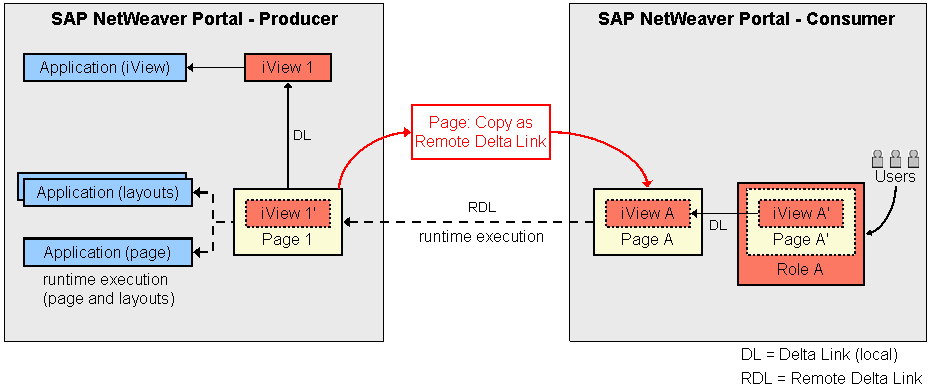Click the Page 1 label
Viewport: 936px width, 388px height.
tap(288, 240)
